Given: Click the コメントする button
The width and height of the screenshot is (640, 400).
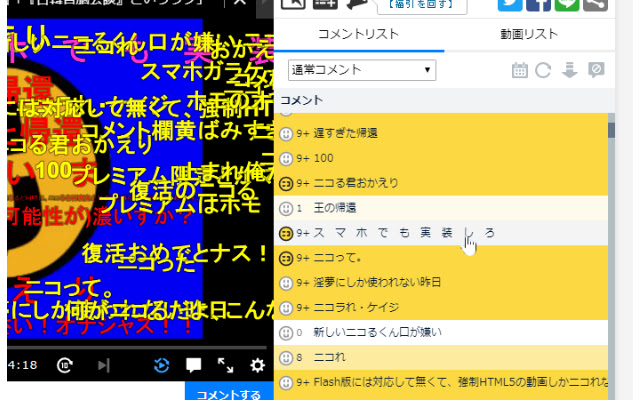Looking at the screenshot, I should click(229, 393).
